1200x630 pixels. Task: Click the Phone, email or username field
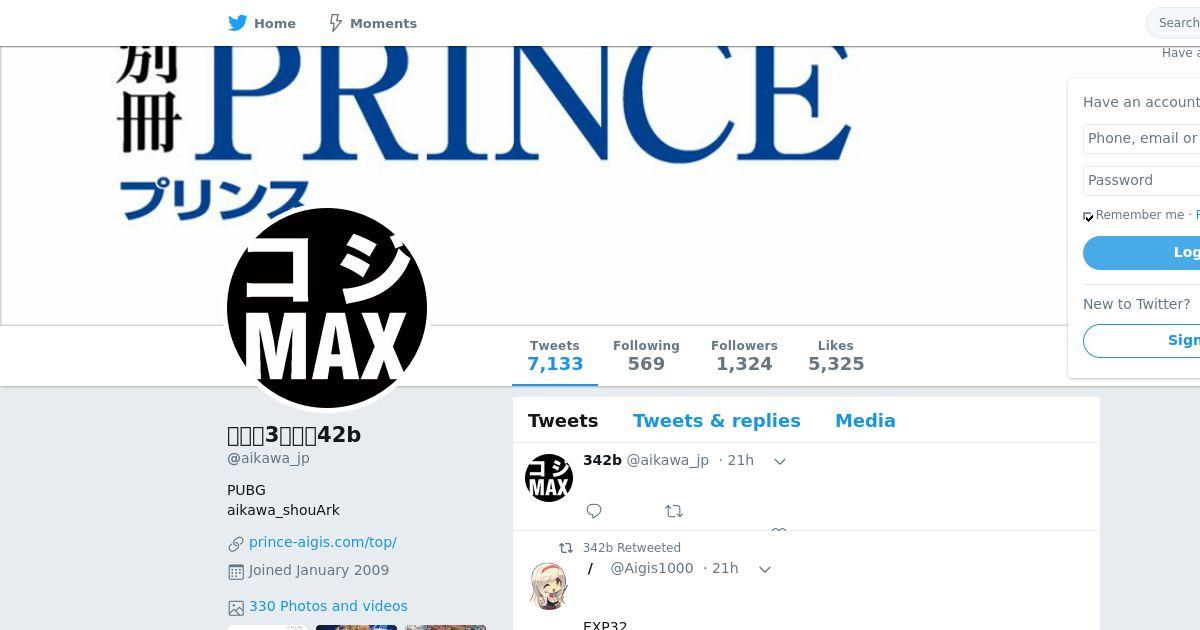pyautogui.click(x=1141, y=138)
